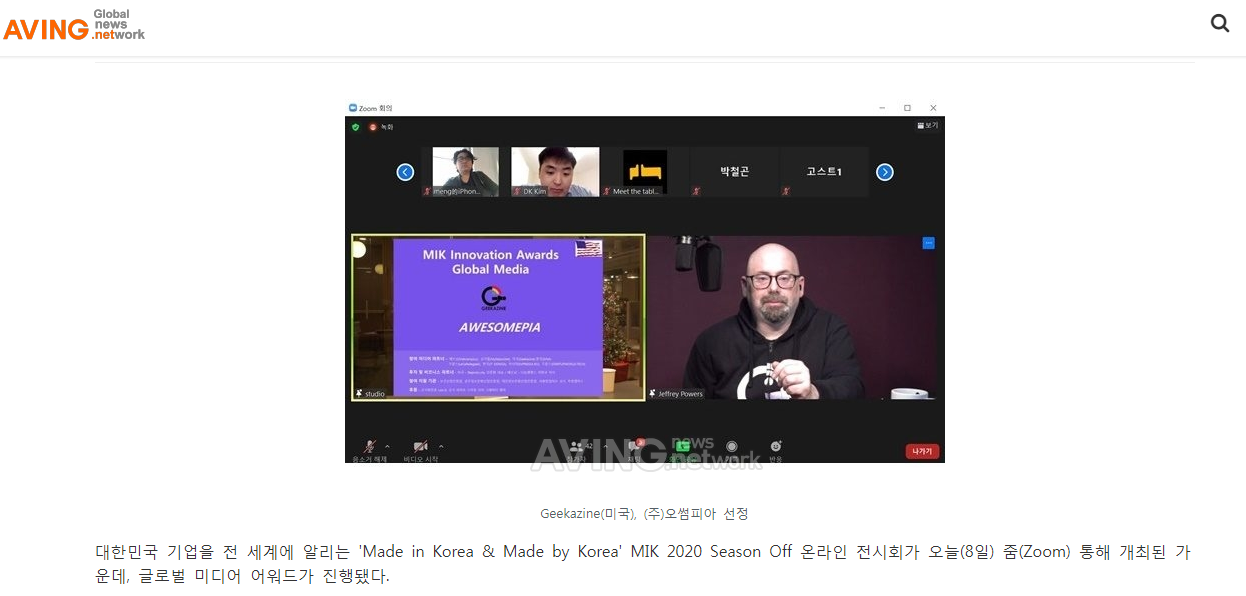Click the red leave meeting (나가기) button
The height and width of the screenshot is (596, 1246).
point(921,451)
